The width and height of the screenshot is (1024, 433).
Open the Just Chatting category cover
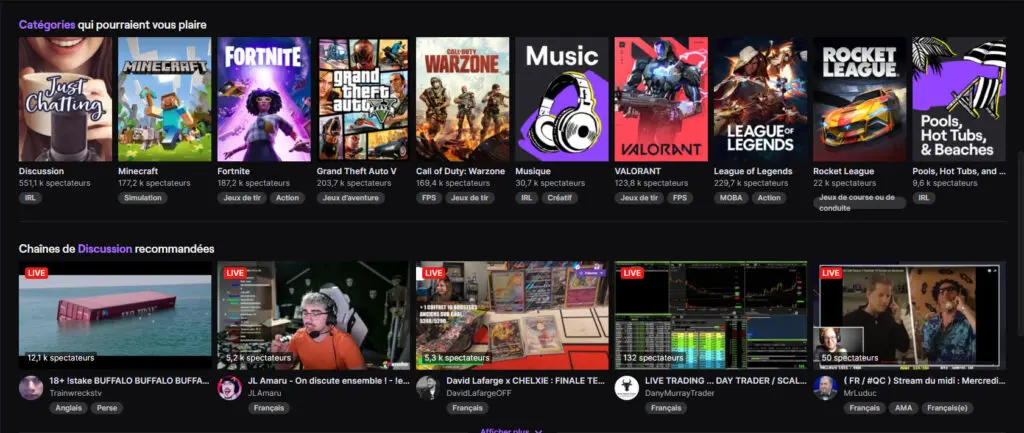coord(65,99)
